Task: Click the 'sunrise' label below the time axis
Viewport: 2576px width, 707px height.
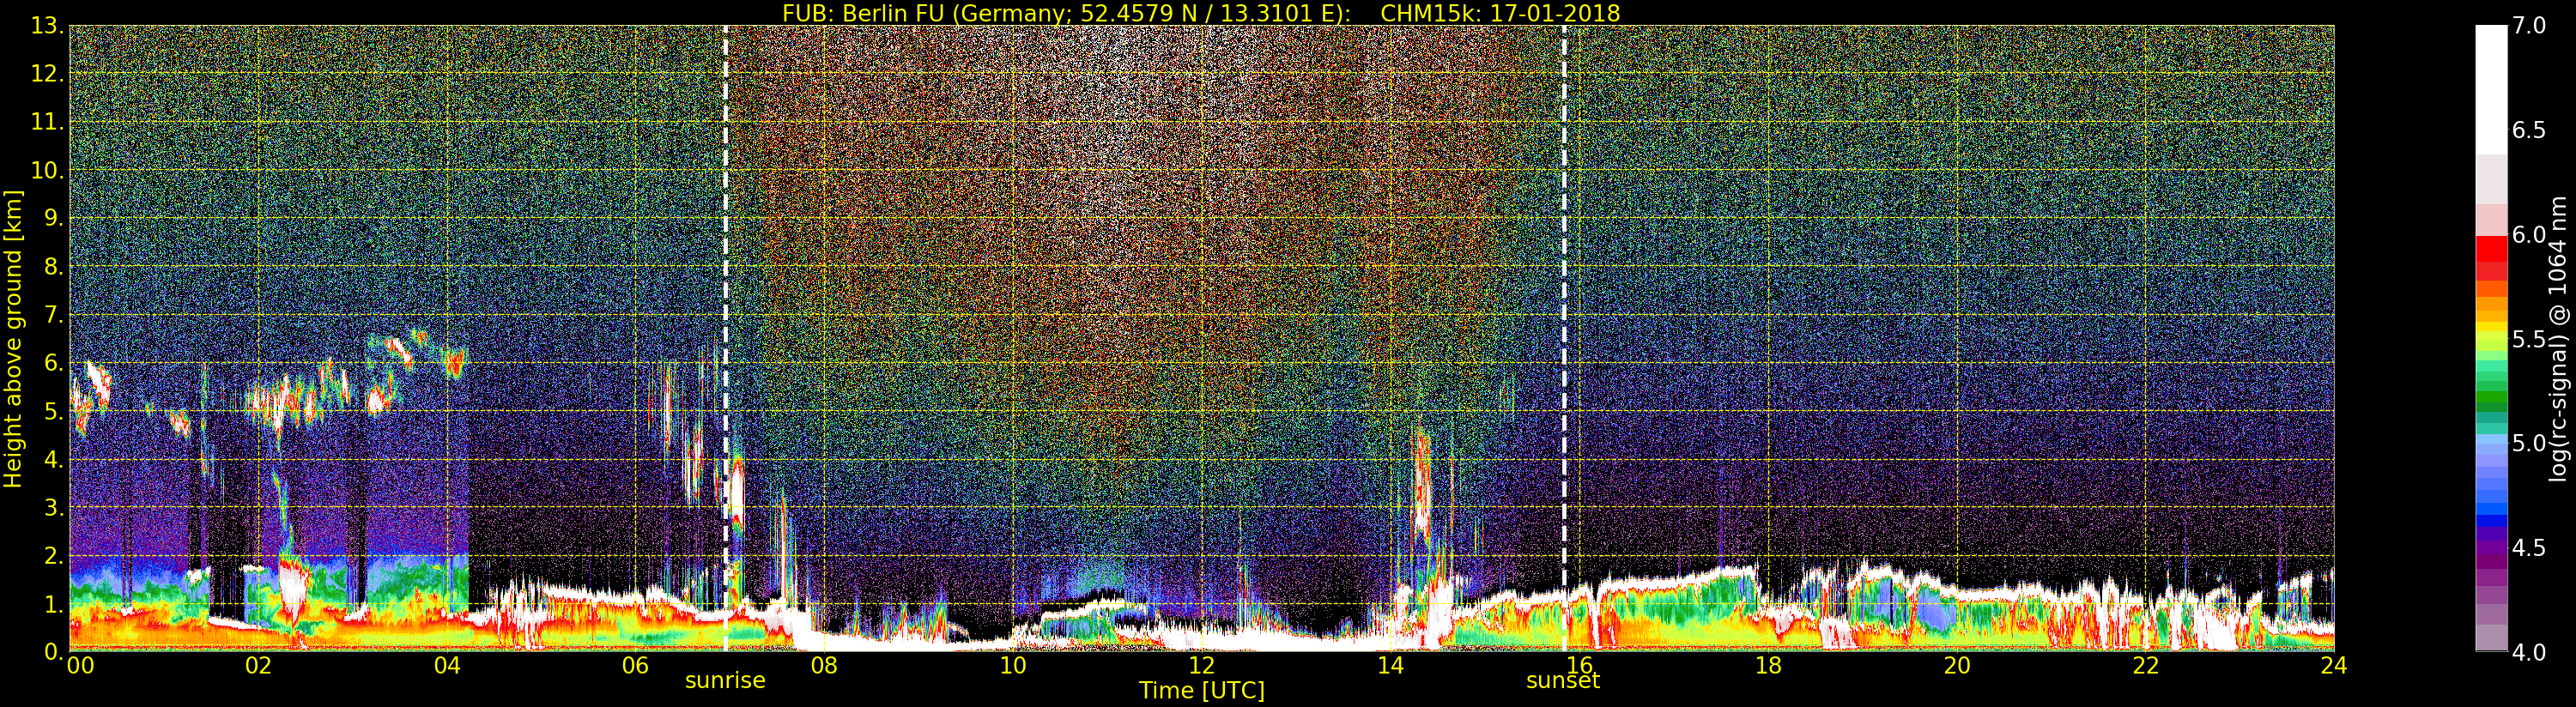Action: [725, 681]
